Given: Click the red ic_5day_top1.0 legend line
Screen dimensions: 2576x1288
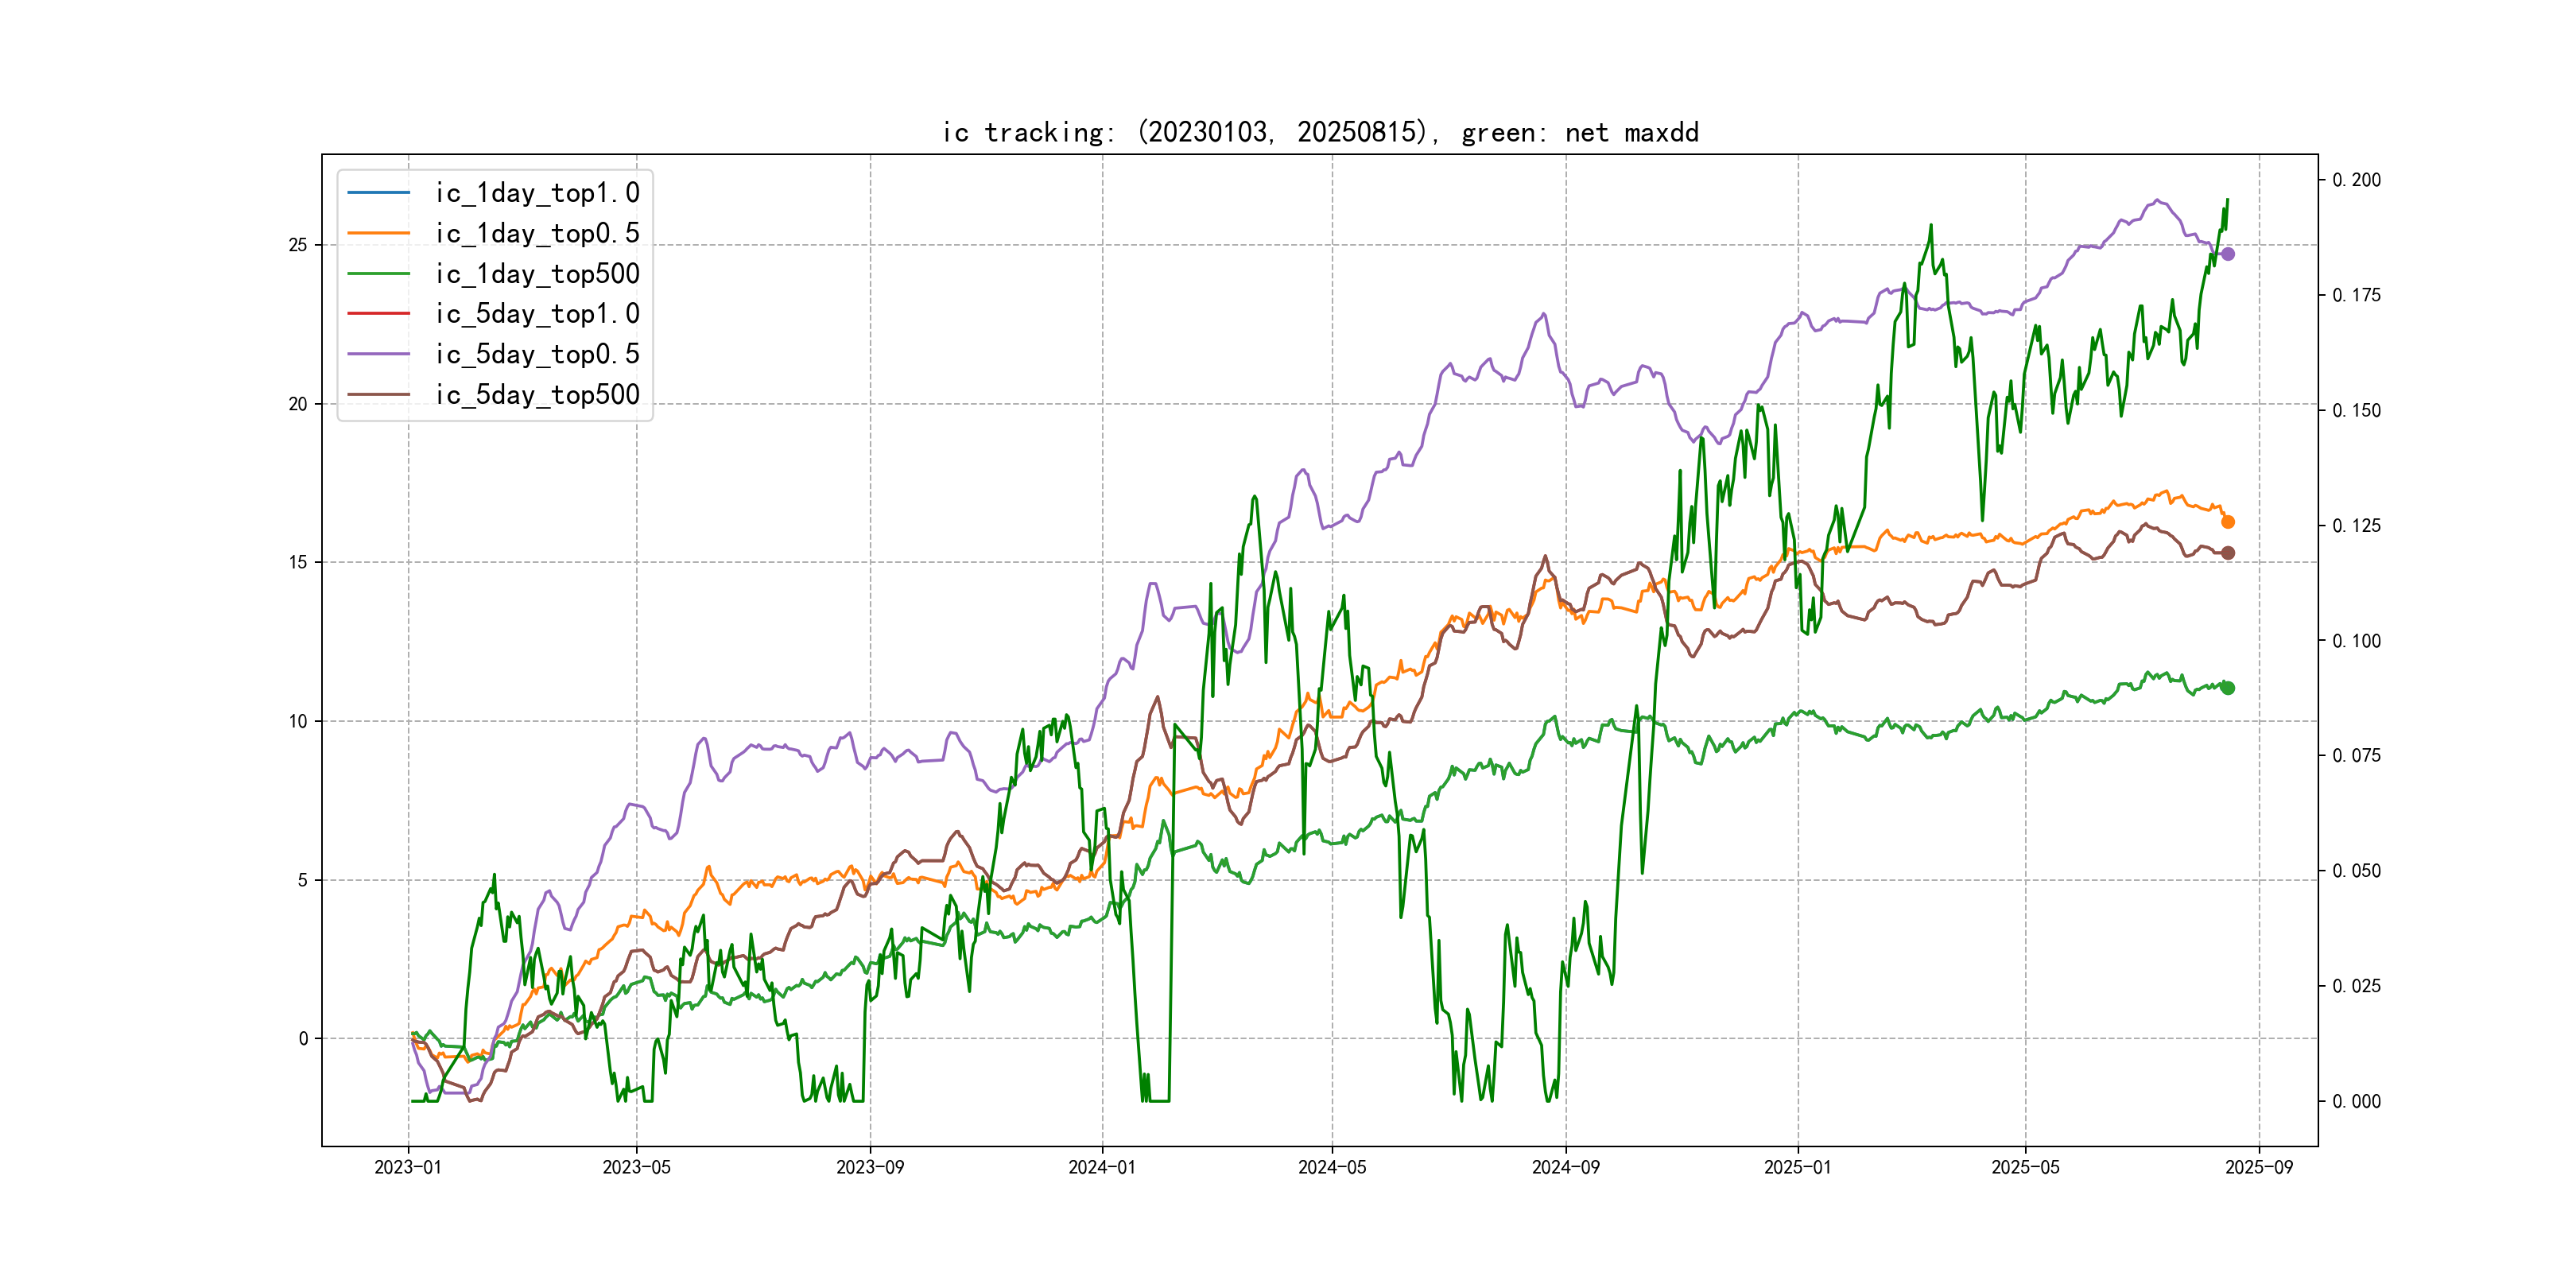Looking at the screenshot, I should 378,313.
